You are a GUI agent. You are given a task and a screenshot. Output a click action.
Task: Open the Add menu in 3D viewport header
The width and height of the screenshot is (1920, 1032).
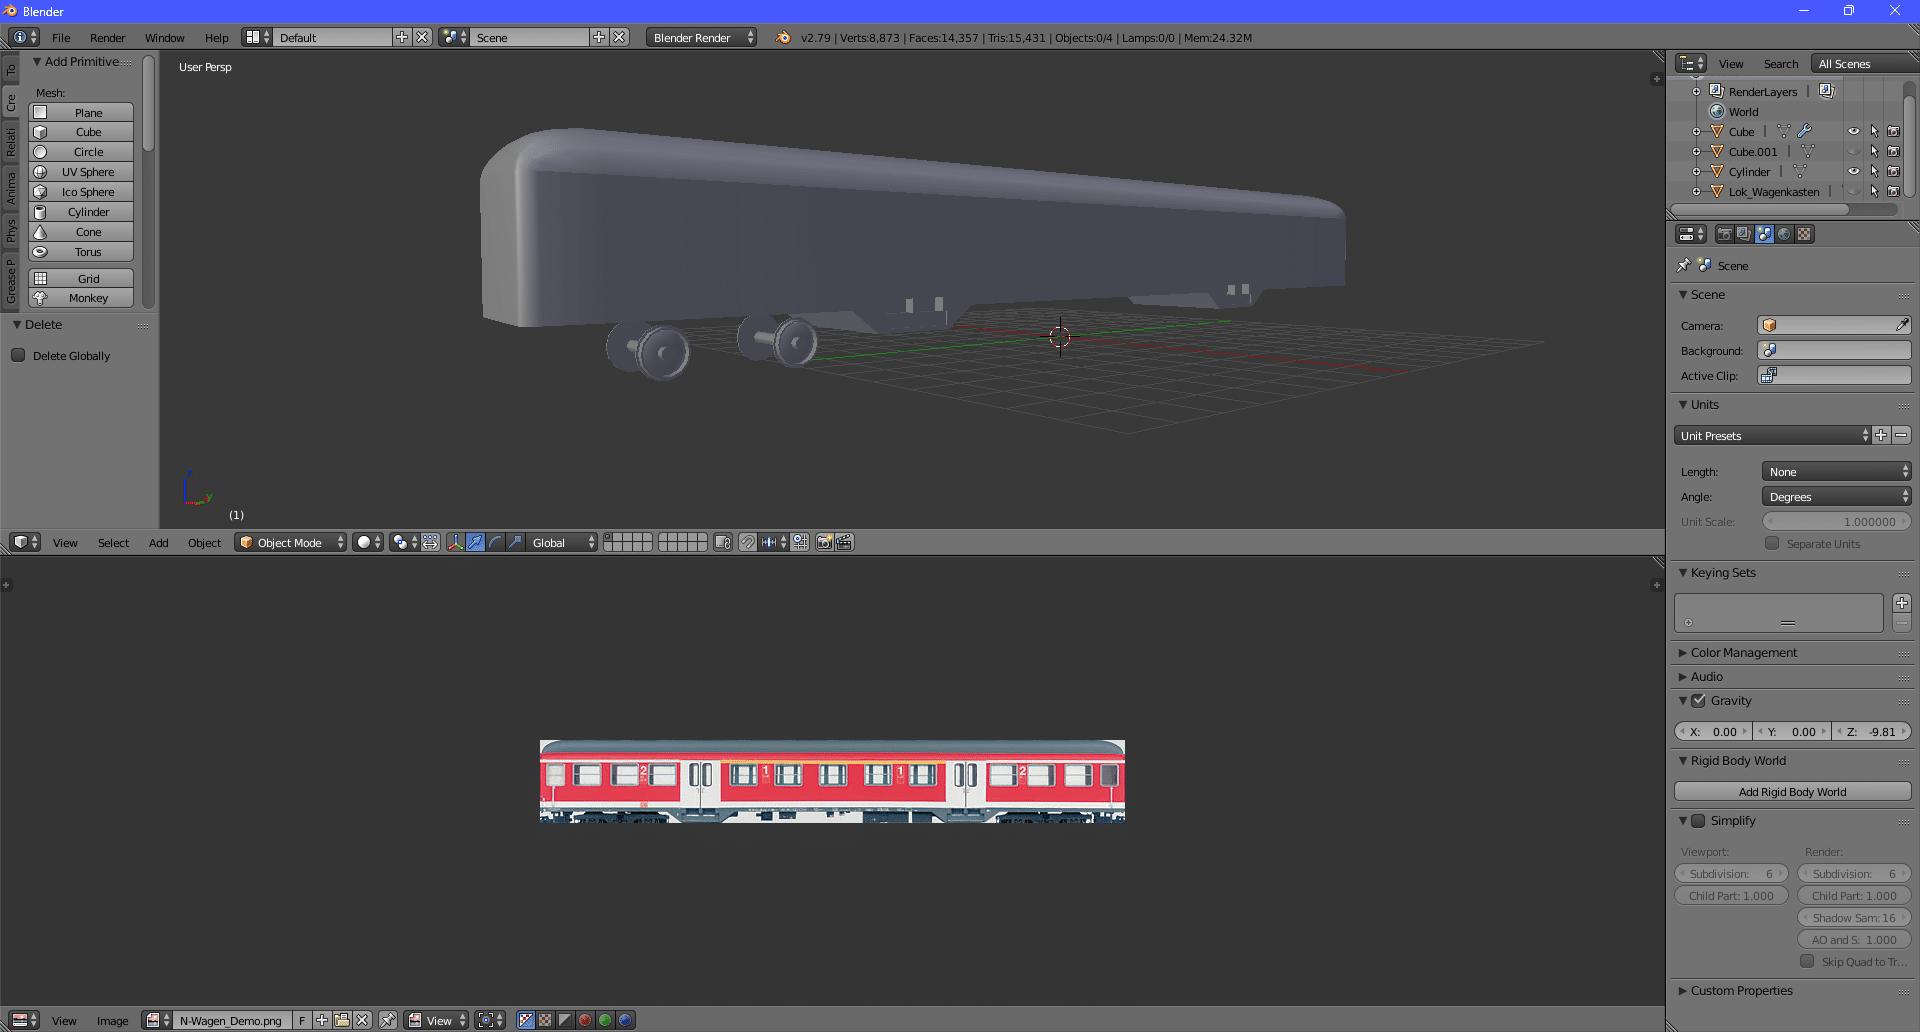158,543
